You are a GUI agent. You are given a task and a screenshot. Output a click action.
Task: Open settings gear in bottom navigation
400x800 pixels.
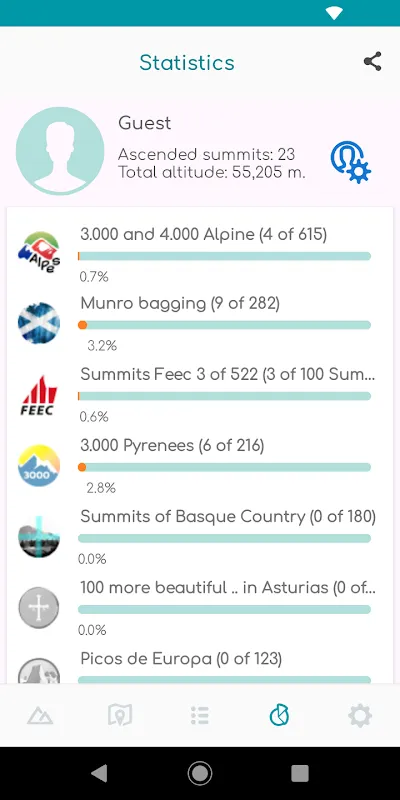(x=360, y=715)
